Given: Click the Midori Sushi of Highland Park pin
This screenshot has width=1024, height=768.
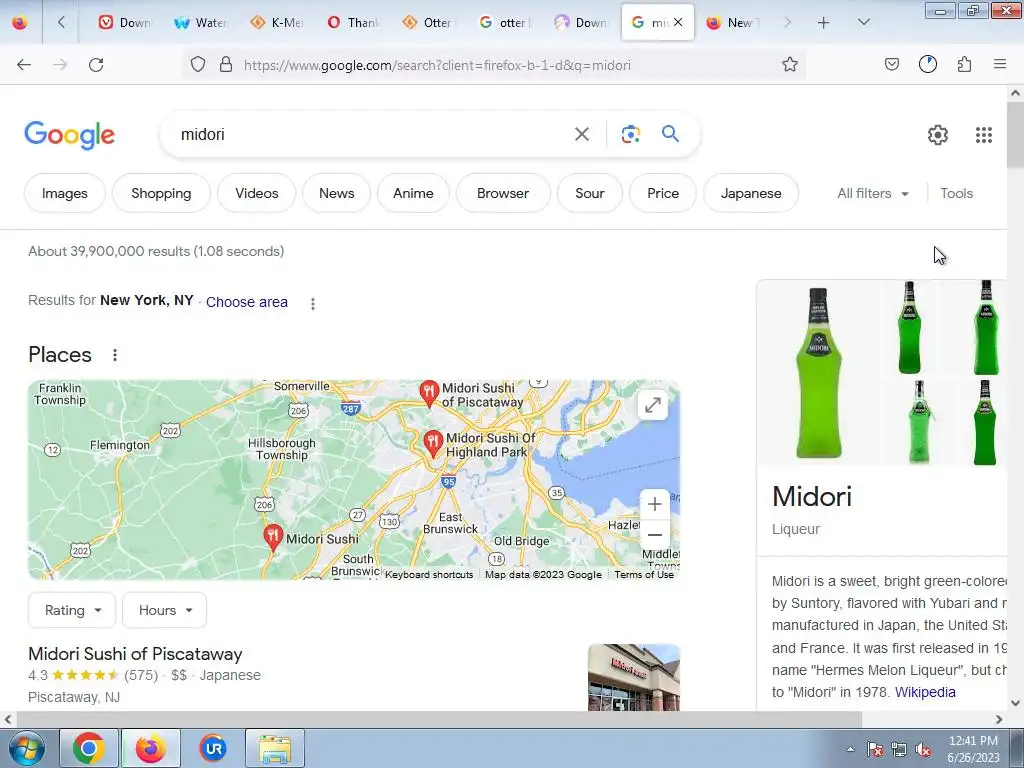Looking at the screenshot, I should click(432, 444).
